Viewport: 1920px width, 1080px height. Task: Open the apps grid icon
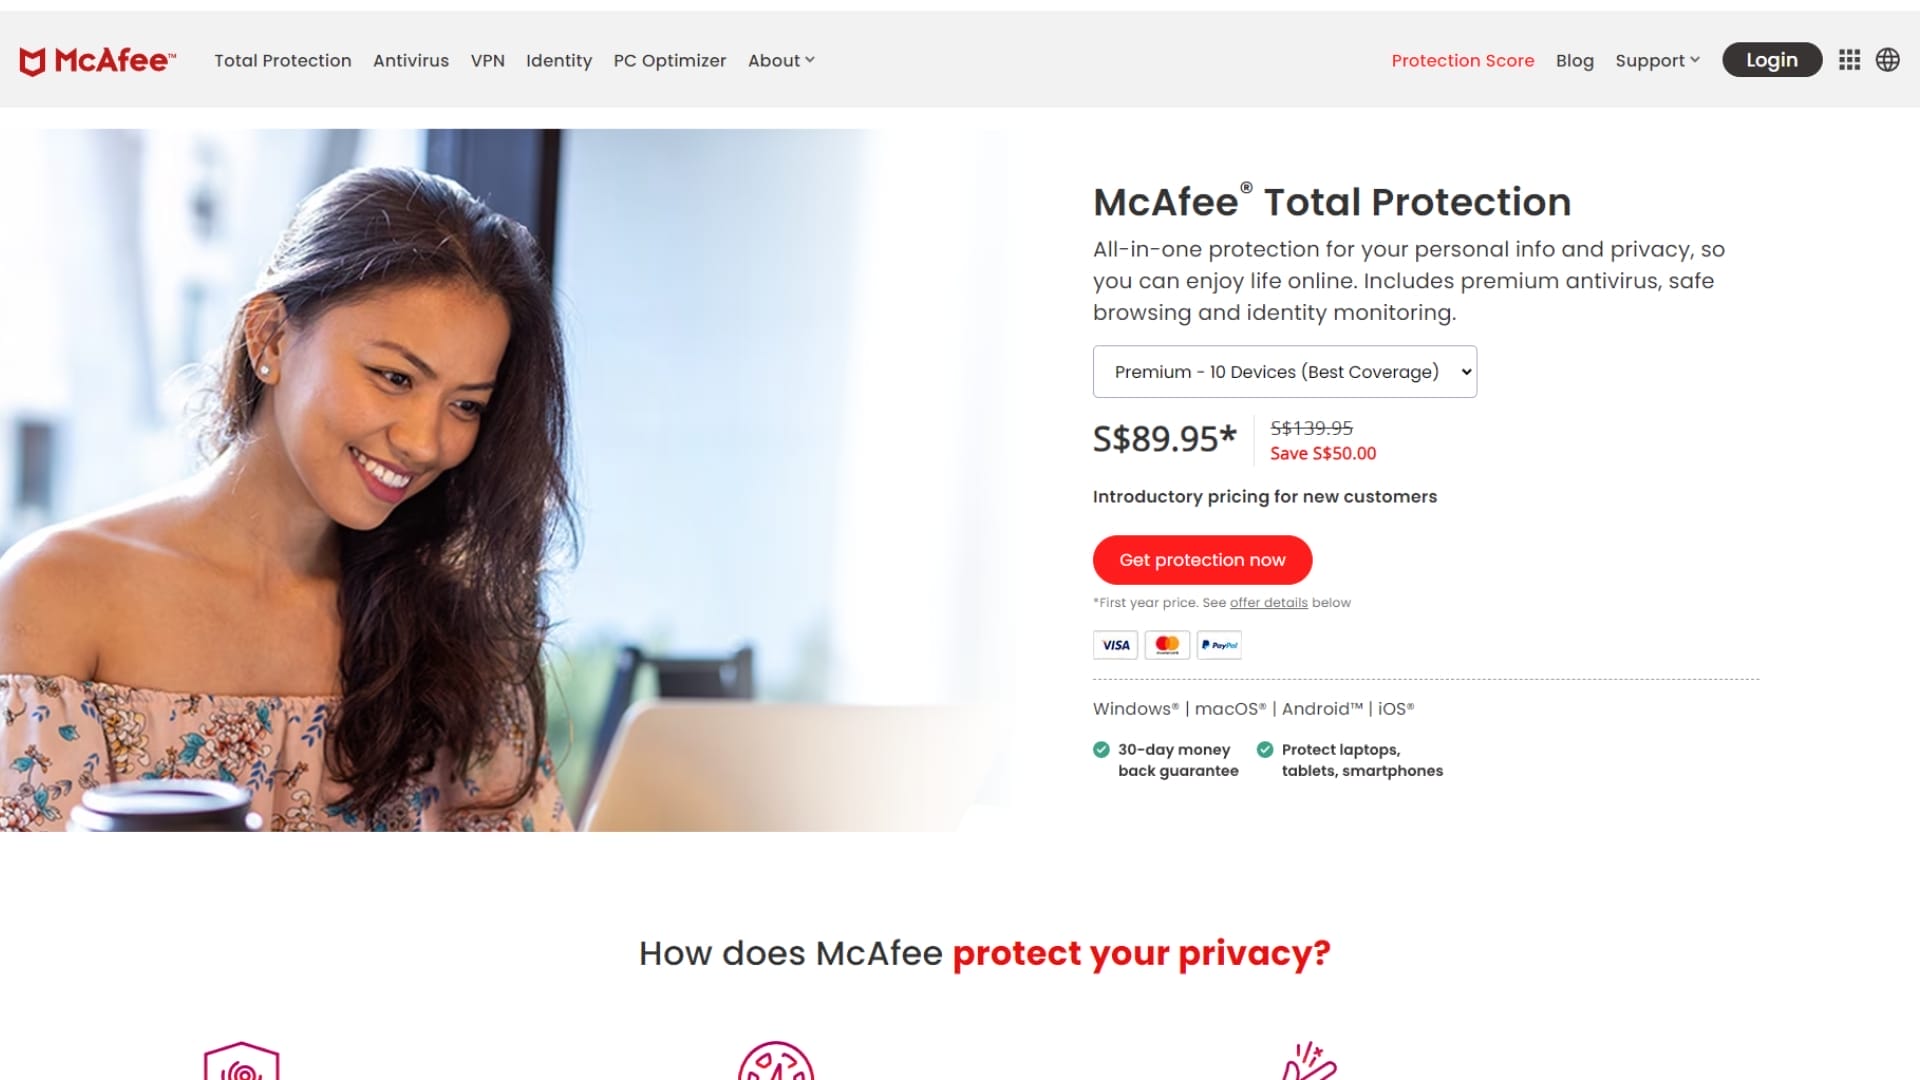(1849, 60)
